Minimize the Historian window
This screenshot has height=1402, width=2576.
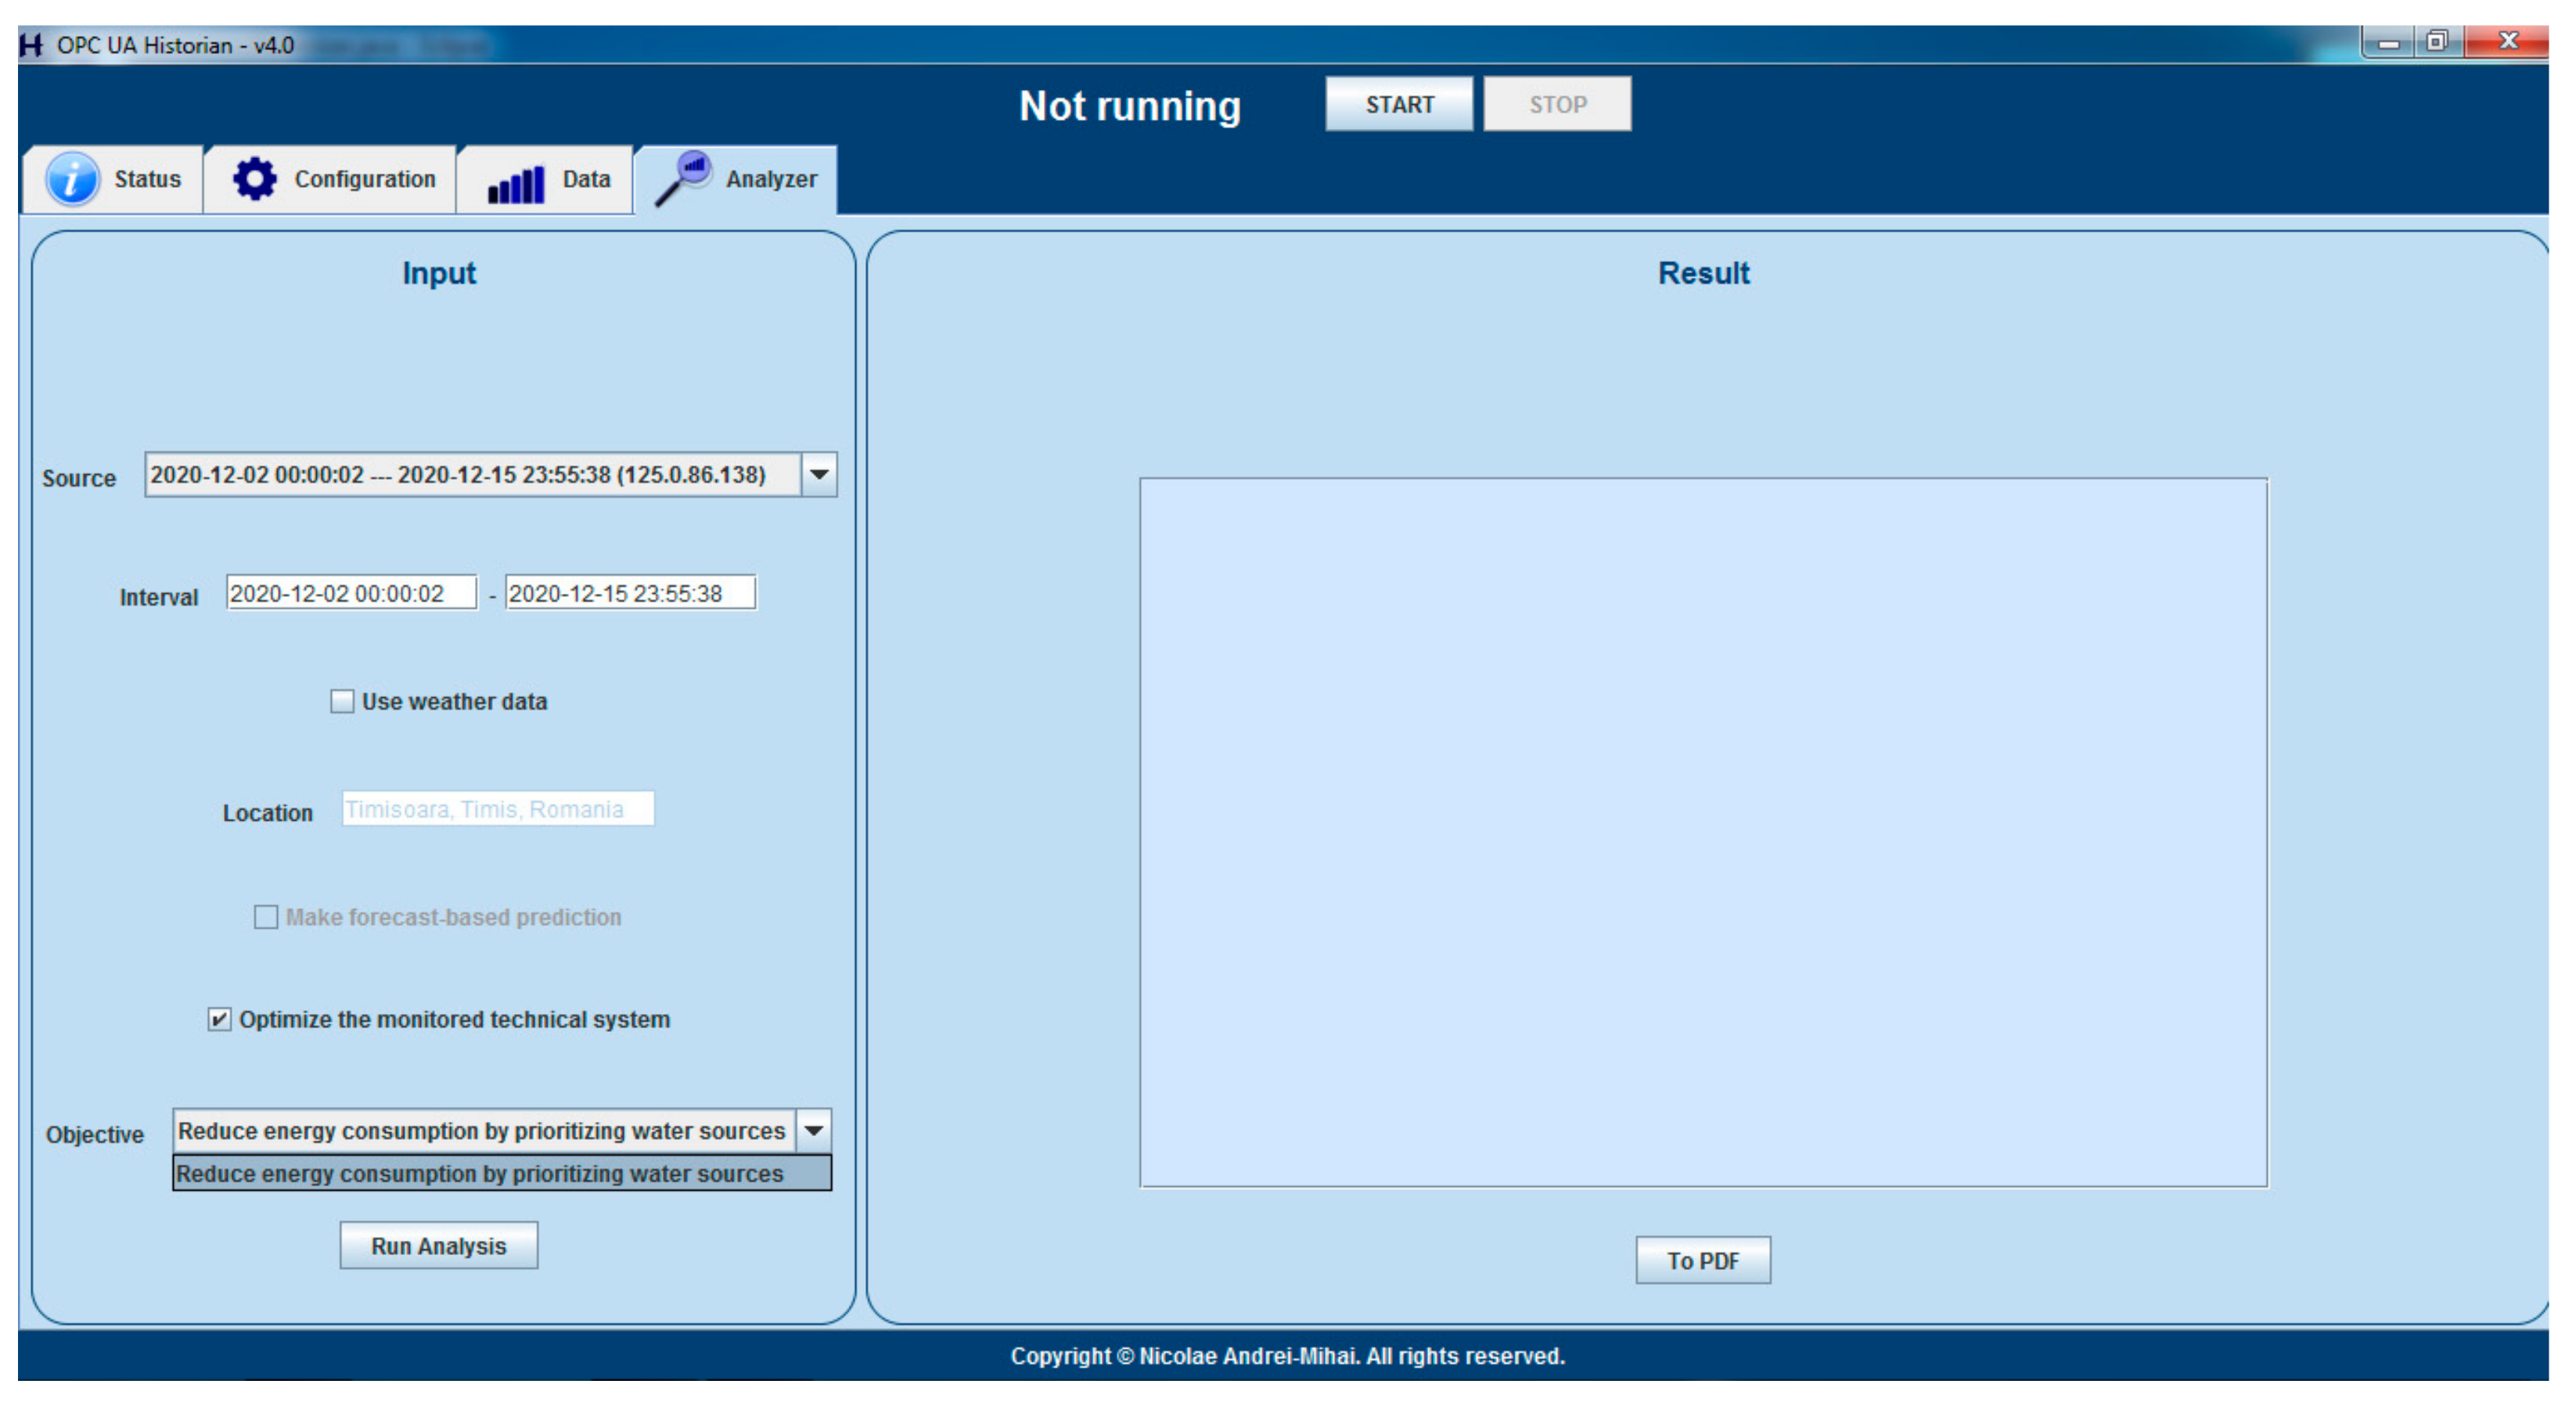tap(2388, 42)
